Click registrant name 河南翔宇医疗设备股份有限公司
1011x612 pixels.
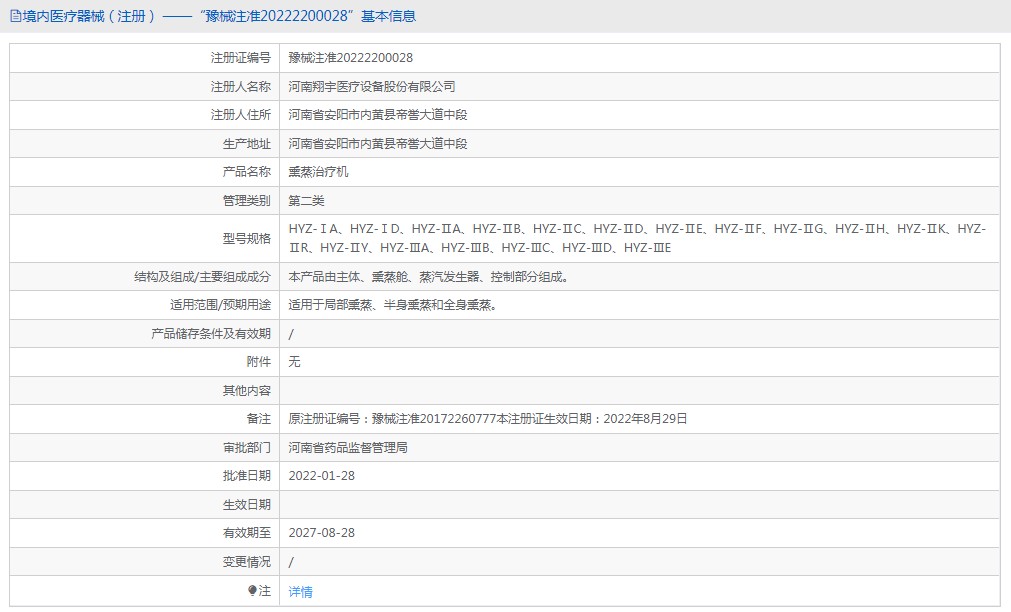tap(371, 87)
